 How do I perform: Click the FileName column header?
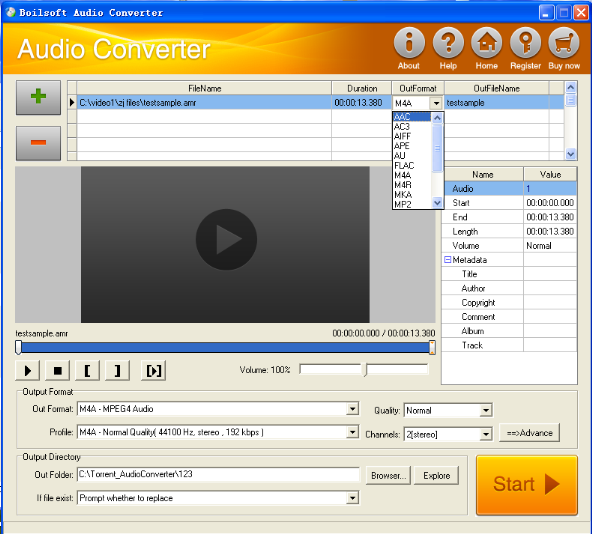click(x=204, y=88)
